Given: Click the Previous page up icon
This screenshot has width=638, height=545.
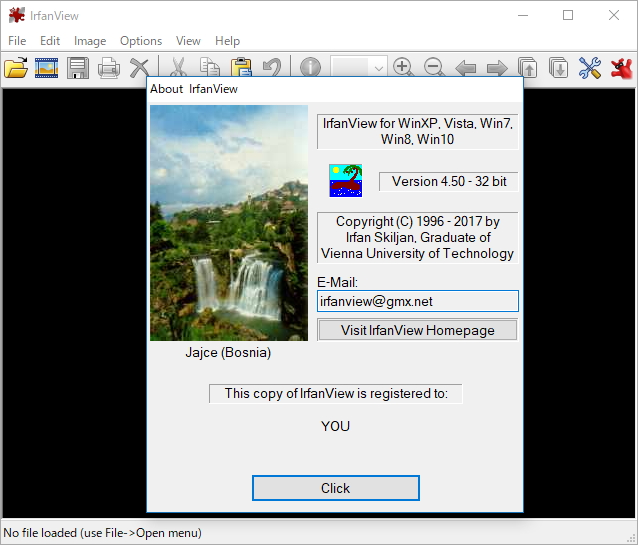Looking at the screenshot, I should [528, 68].
